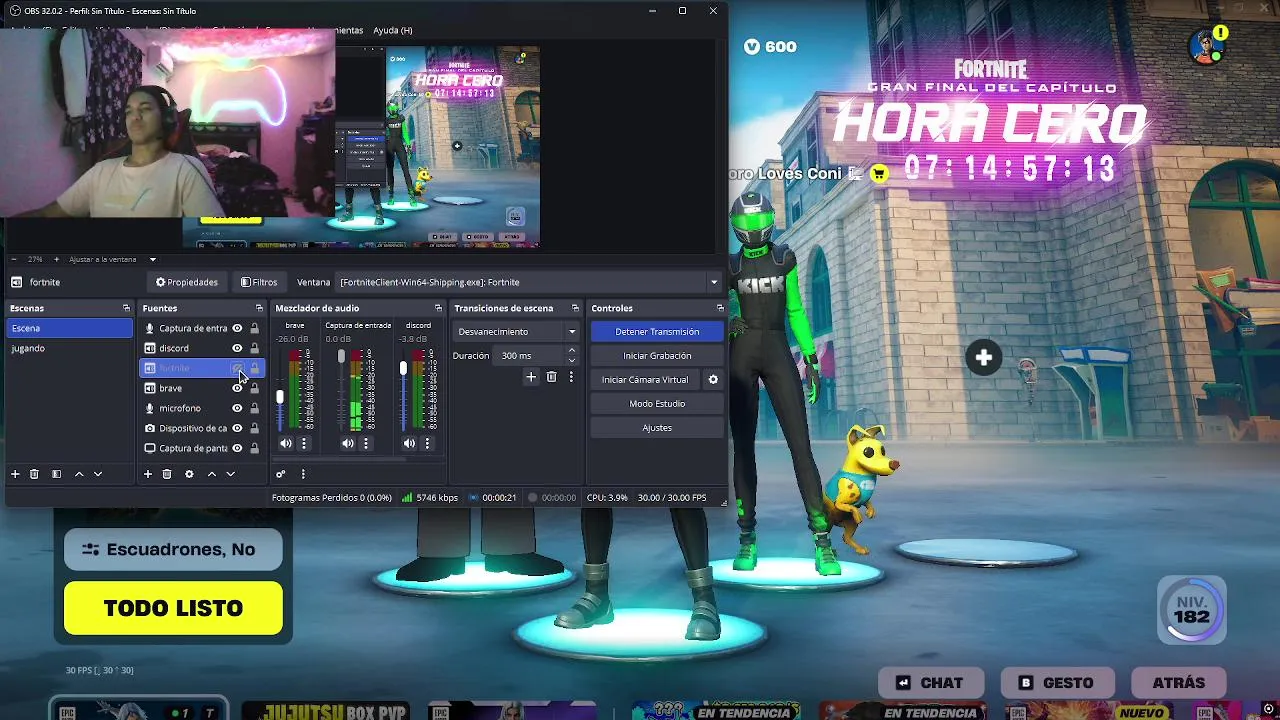Select Escena in scenes list

click(x=70, y=328)
